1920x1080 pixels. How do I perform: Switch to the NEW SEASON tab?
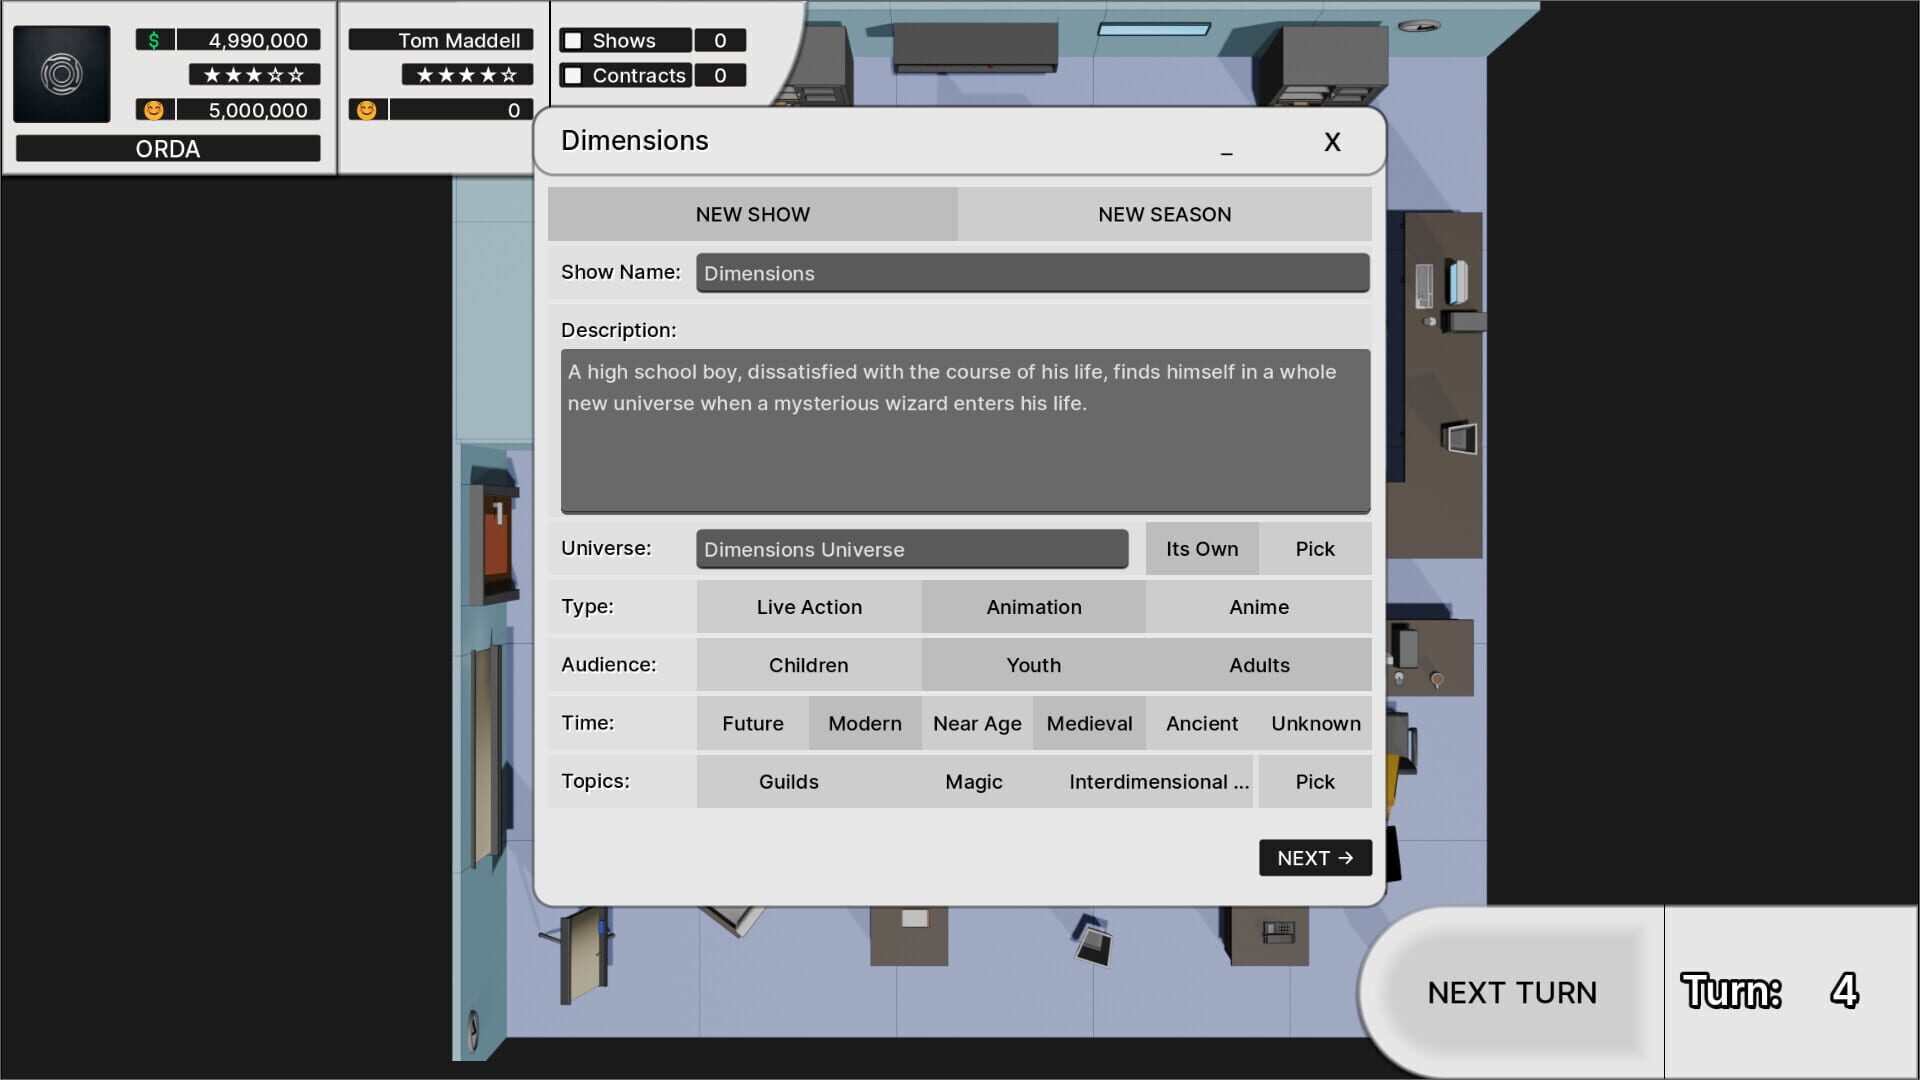[x=1164, y=214]
